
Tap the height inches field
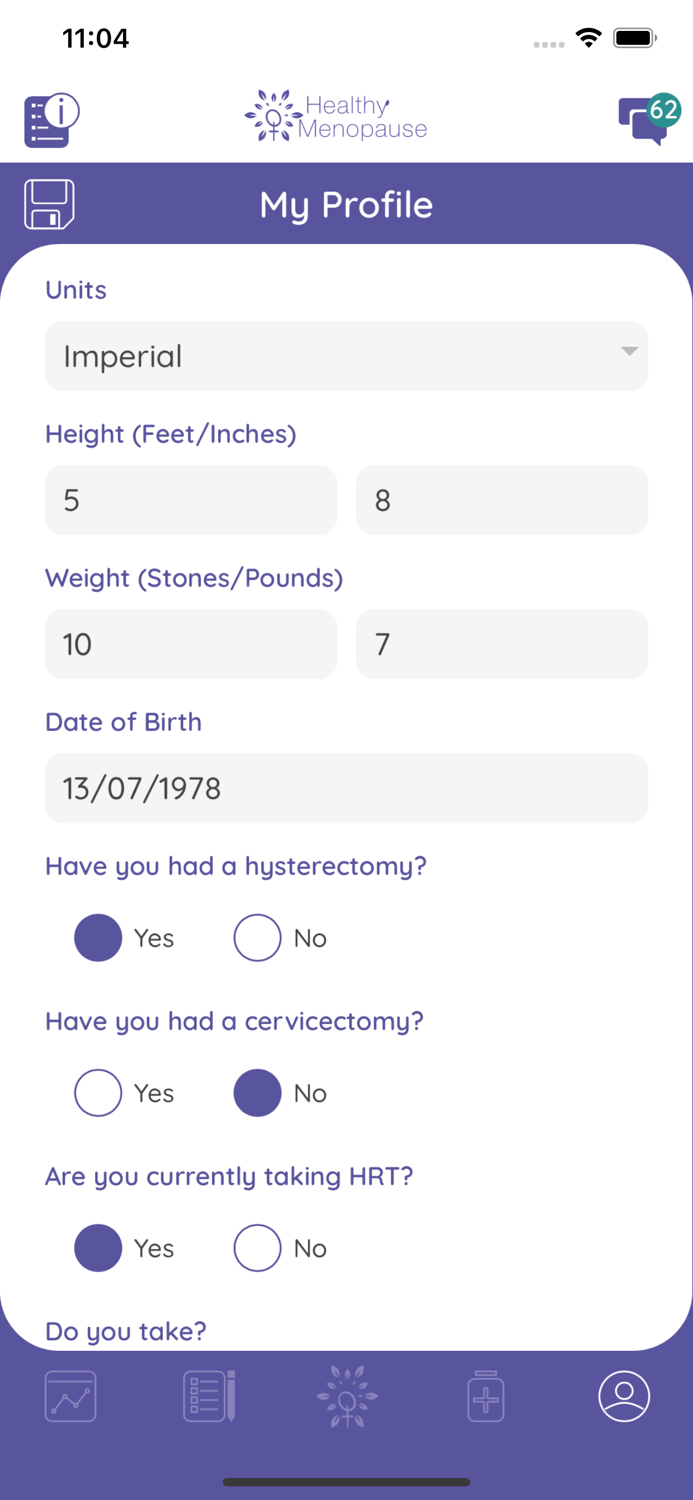pyautogui.click(x=502, y=500)
